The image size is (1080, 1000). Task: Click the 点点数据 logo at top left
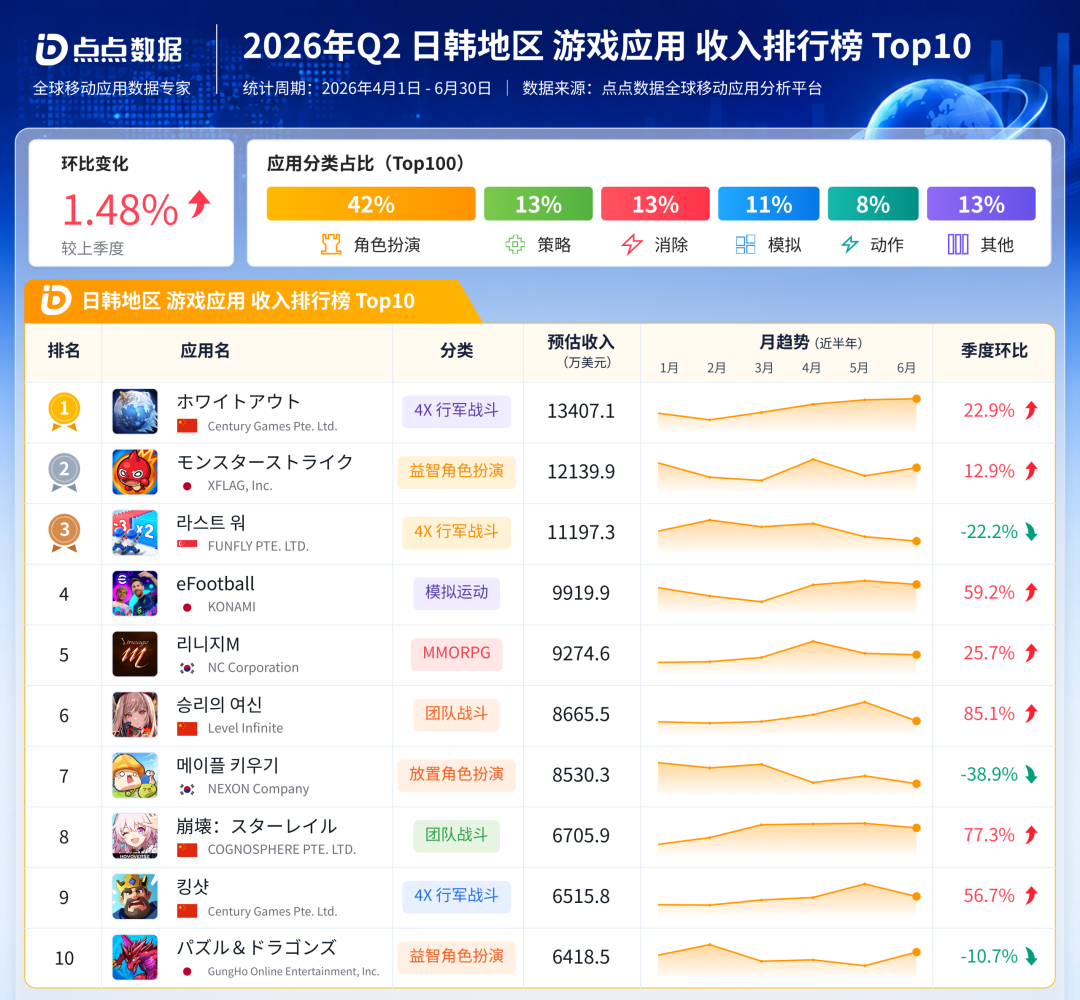[x=109, y=50]
